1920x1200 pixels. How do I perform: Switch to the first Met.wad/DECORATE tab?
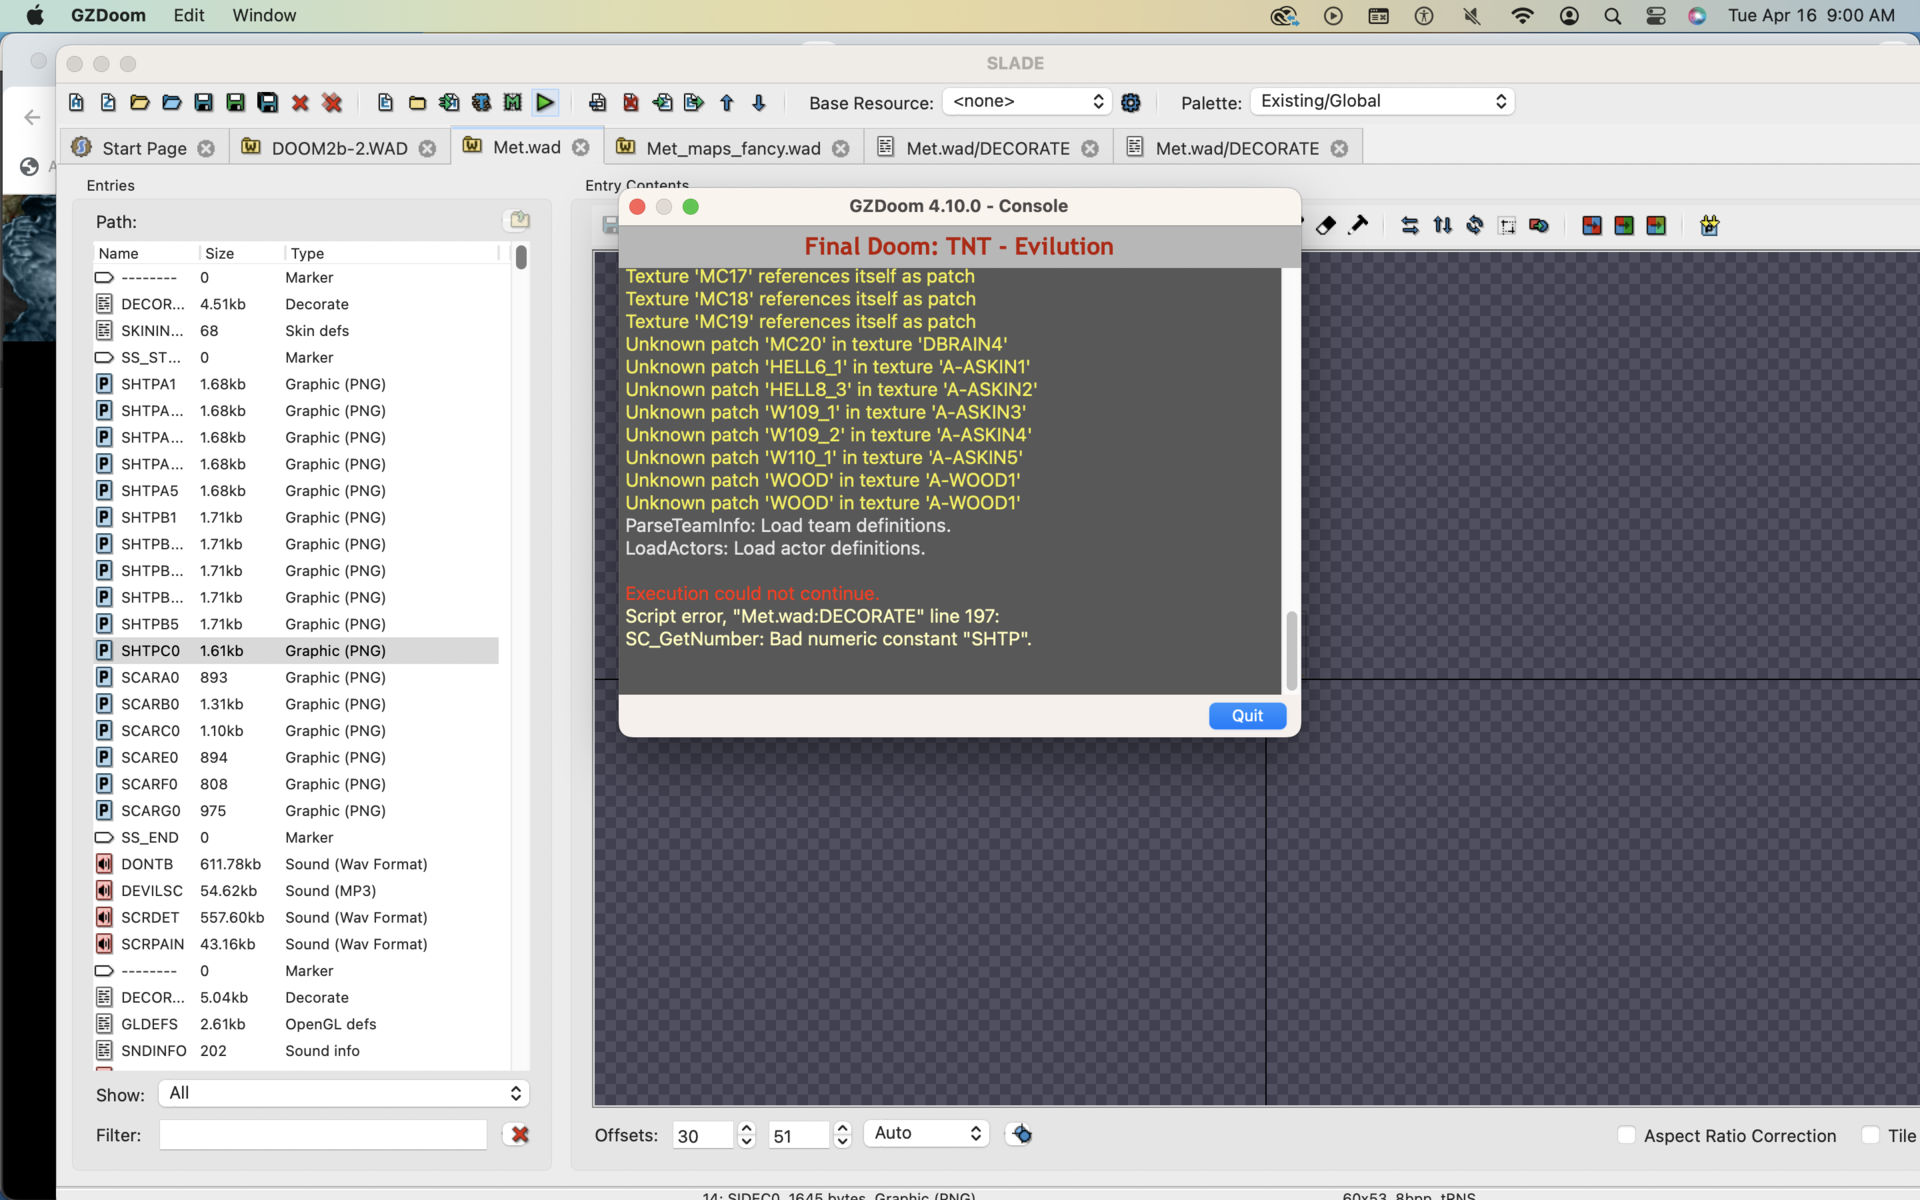(x=987, y=148)
